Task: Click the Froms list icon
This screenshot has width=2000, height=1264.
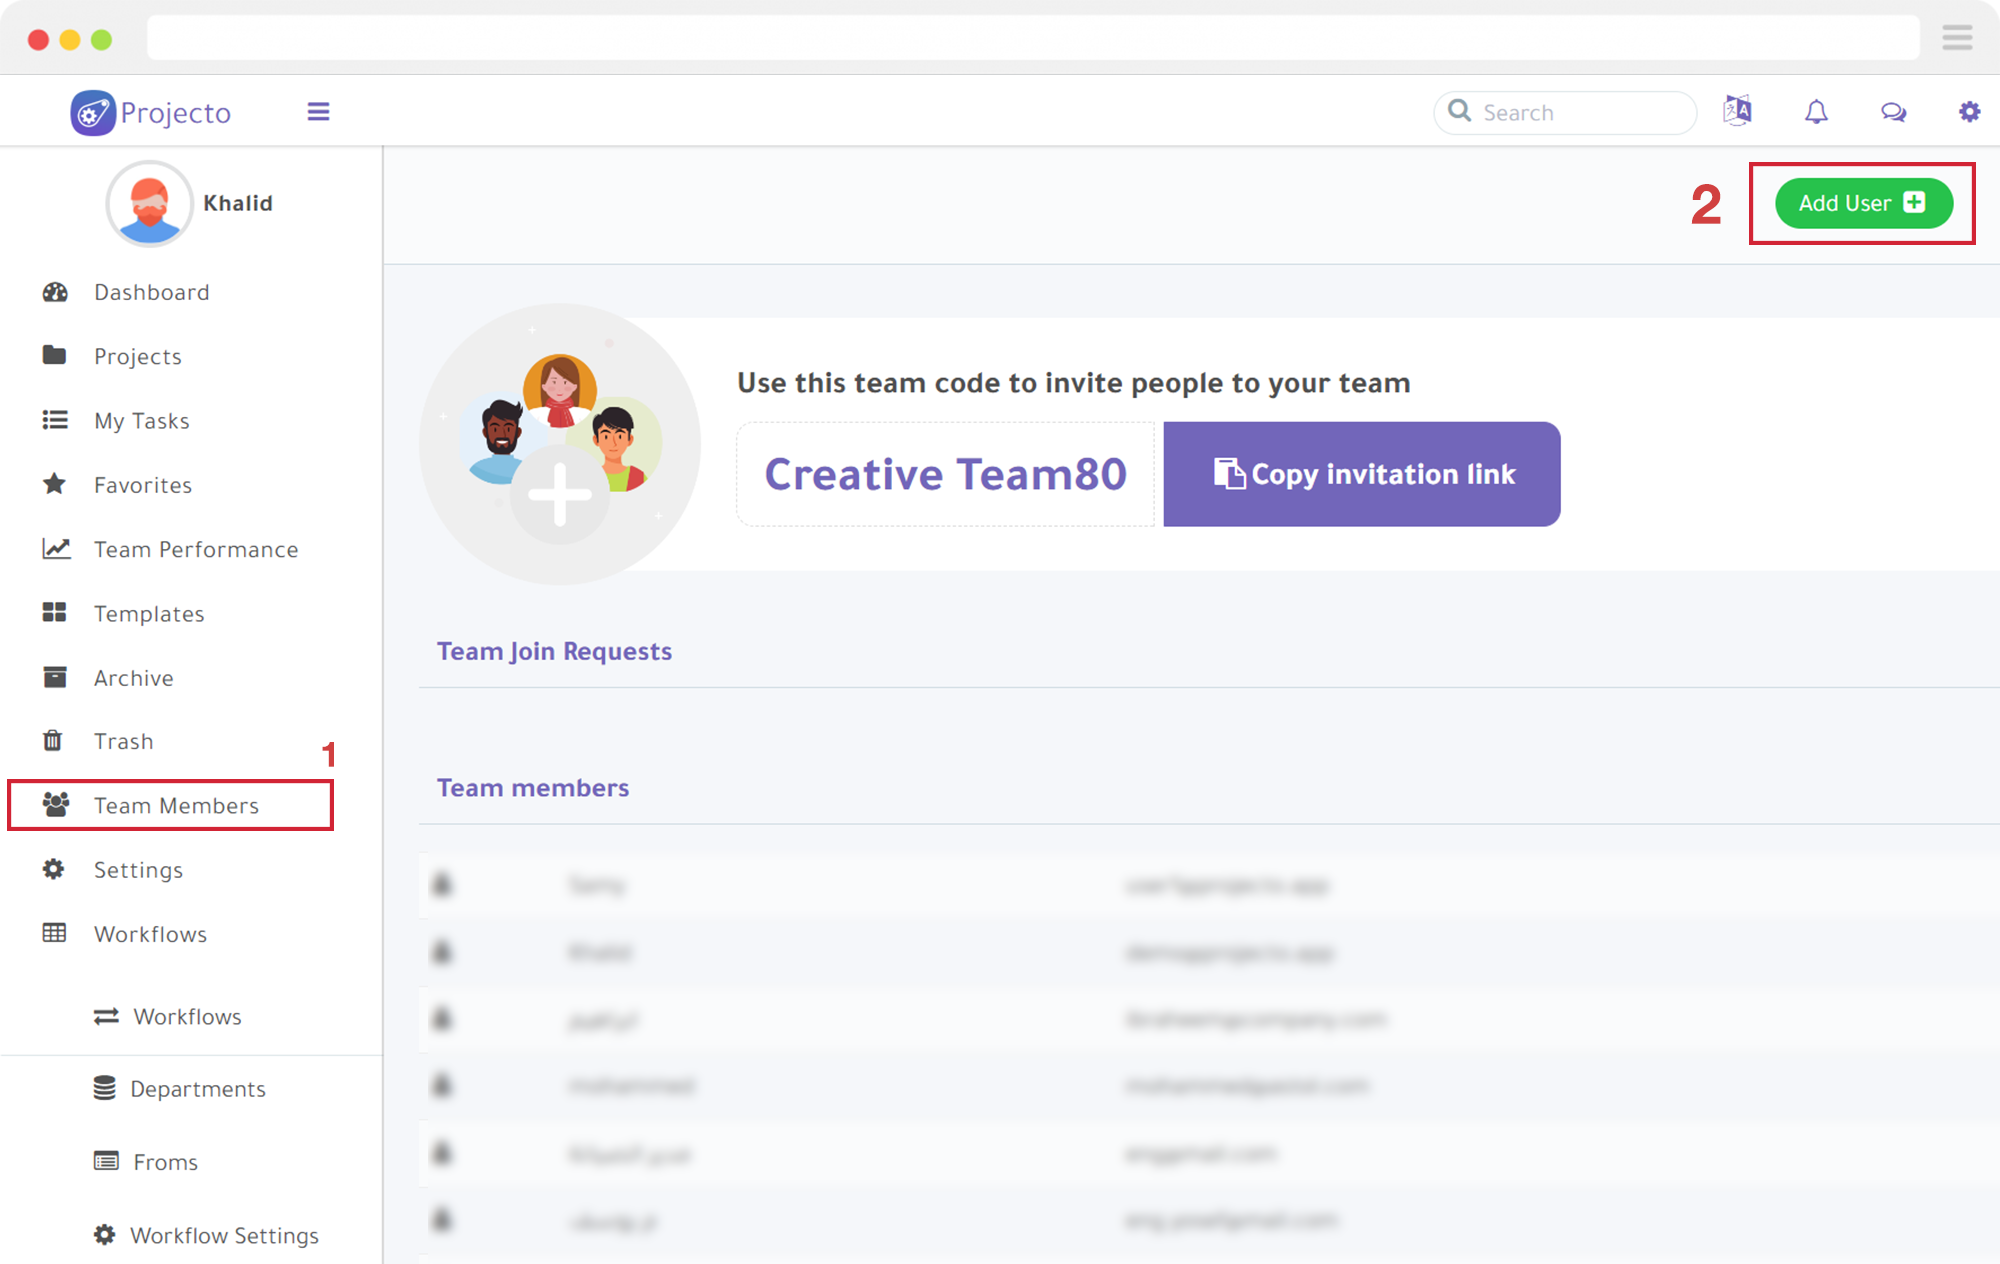Action: tap(106, 1161)
